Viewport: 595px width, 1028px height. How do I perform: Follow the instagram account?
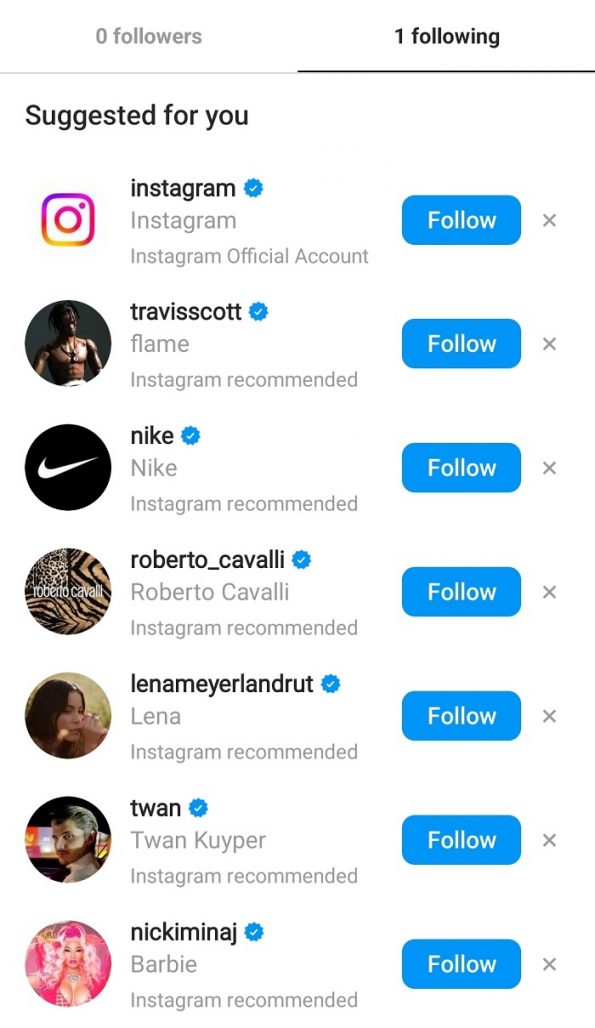click(x=460, y=220)
